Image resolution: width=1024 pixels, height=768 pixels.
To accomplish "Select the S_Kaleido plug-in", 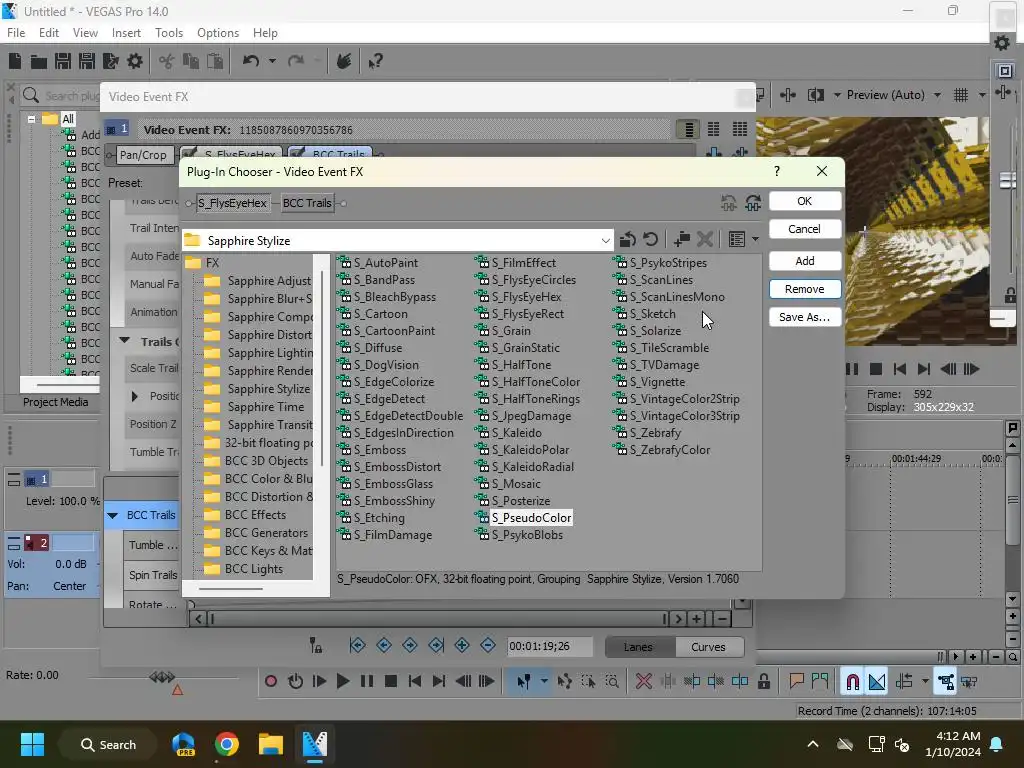I will (516, 433).
